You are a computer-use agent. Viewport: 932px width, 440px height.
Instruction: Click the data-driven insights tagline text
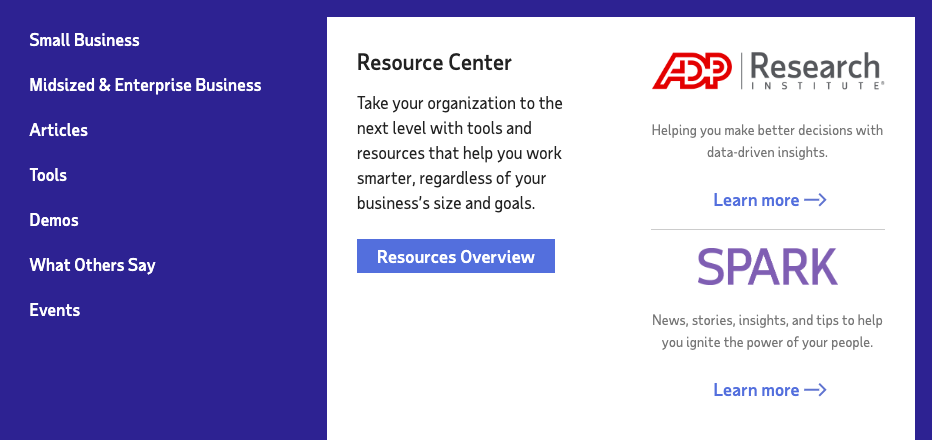click(767, 142)
